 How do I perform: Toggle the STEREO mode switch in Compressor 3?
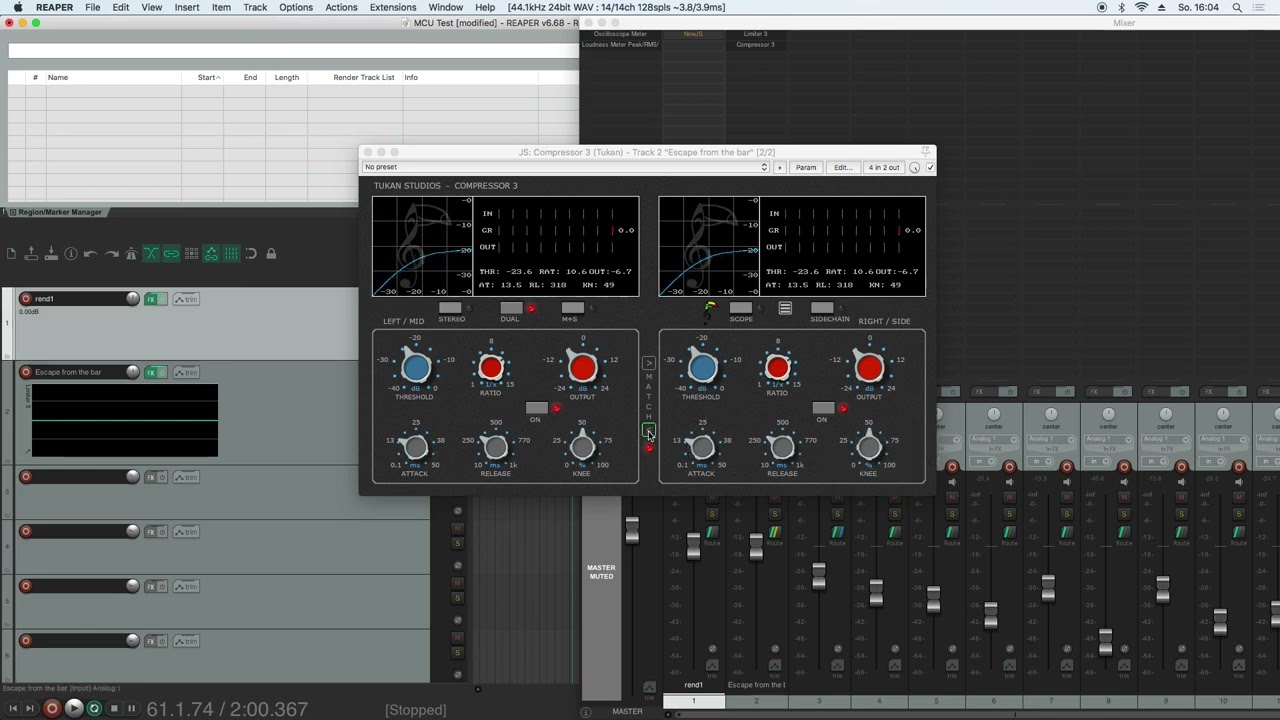click(450, 308)
